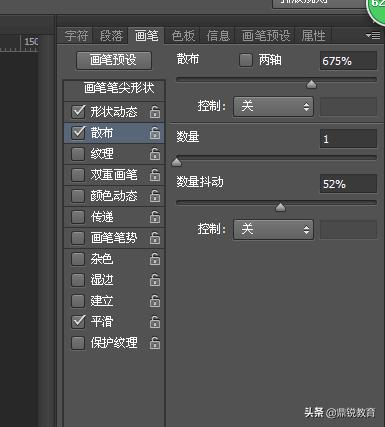This screenshot has width=385, height=427.
Task: Check the 两轴 both axes checkbox
Action: click(x=246, y=60)
